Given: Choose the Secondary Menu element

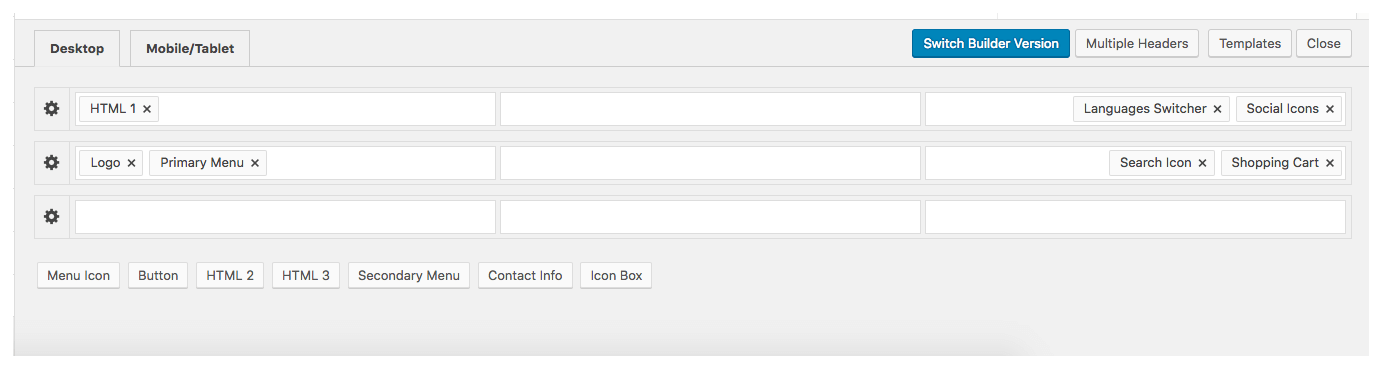Looking at the screenshot, I should coord(409,276).
